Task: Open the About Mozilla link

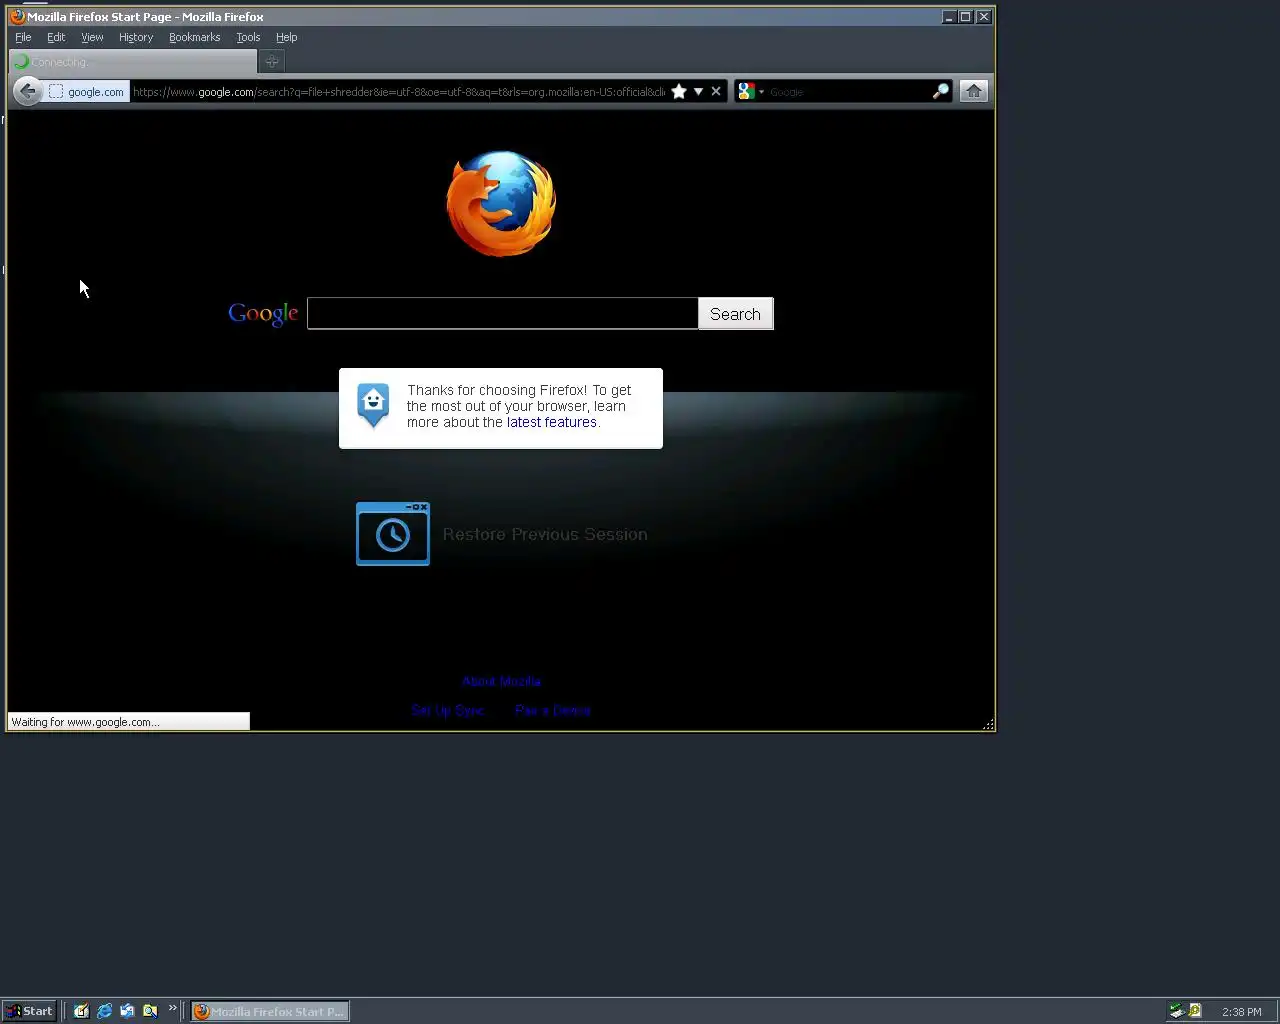Action: pyautogui.click(x=501, y=681)
